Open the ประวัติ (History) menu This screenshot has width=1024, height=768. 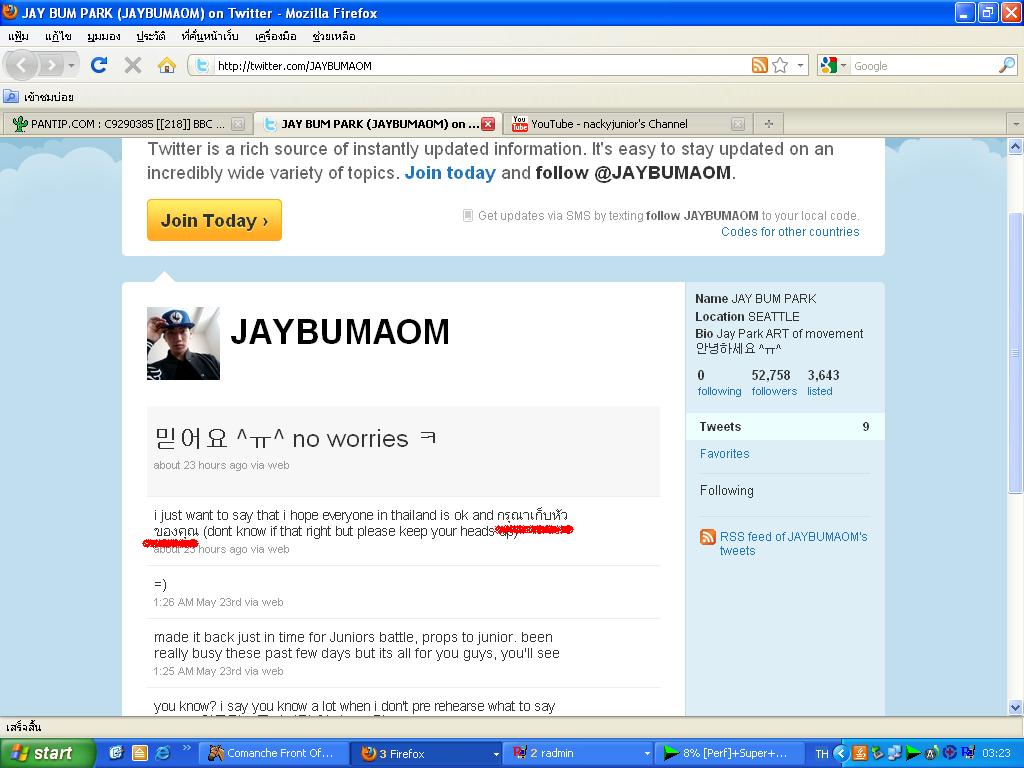[x=151, y=36]
